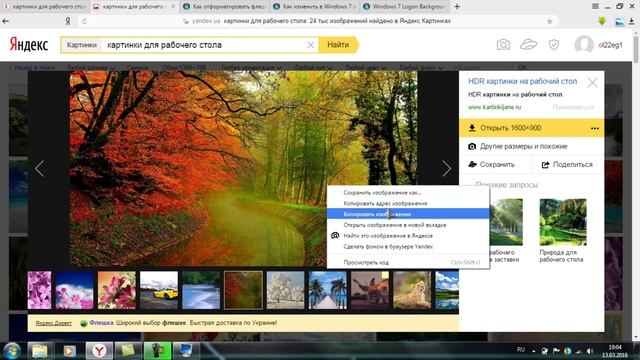Open 'HDR картинки на рабочий стол' title link
Screen dimensions: 640x360
522,81
